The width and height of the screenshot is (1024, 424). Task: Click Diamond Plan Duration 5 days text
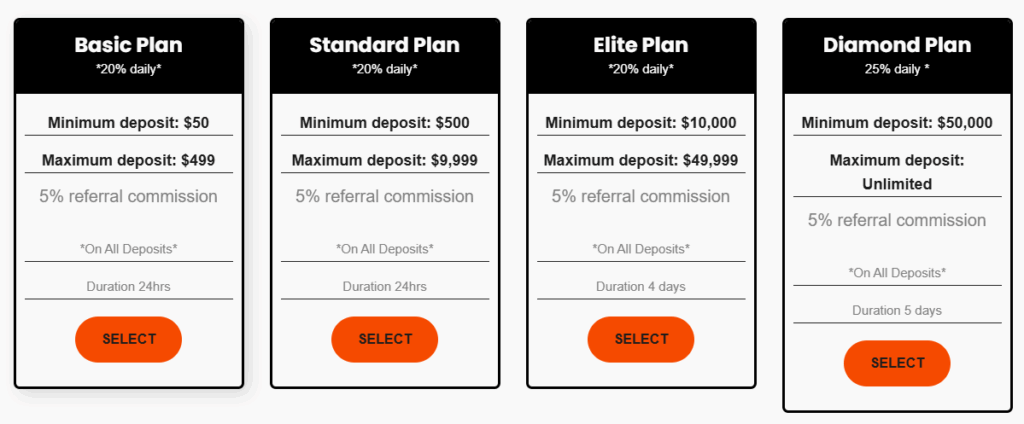[897, 311]
